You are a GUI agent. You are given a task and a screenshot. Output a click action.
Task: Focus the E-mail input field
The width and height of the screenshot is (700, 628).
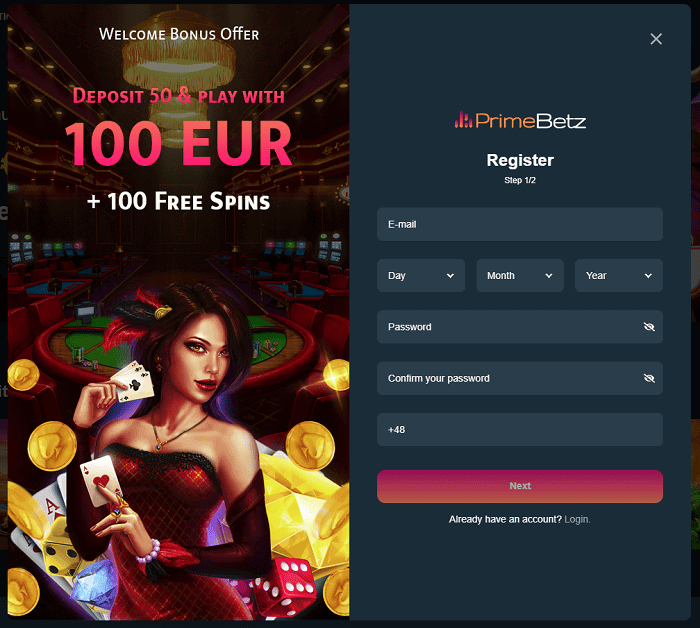(x=520, y=224)
